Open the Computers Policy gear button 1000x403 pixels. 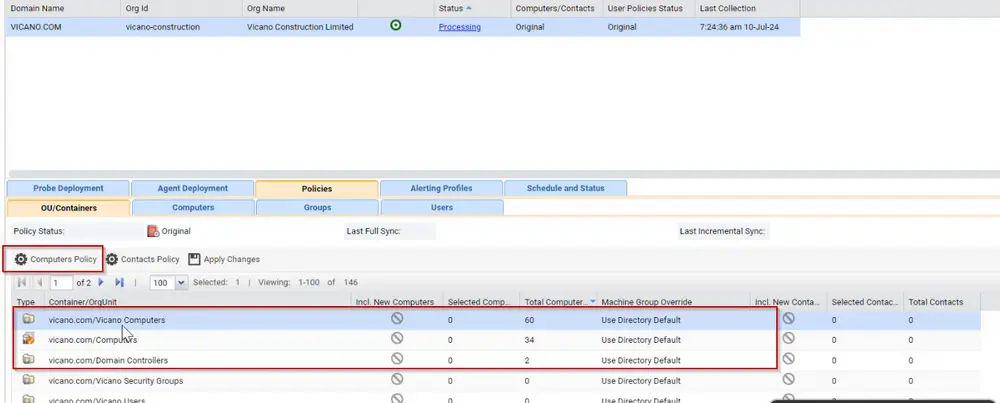pos(56,260)
